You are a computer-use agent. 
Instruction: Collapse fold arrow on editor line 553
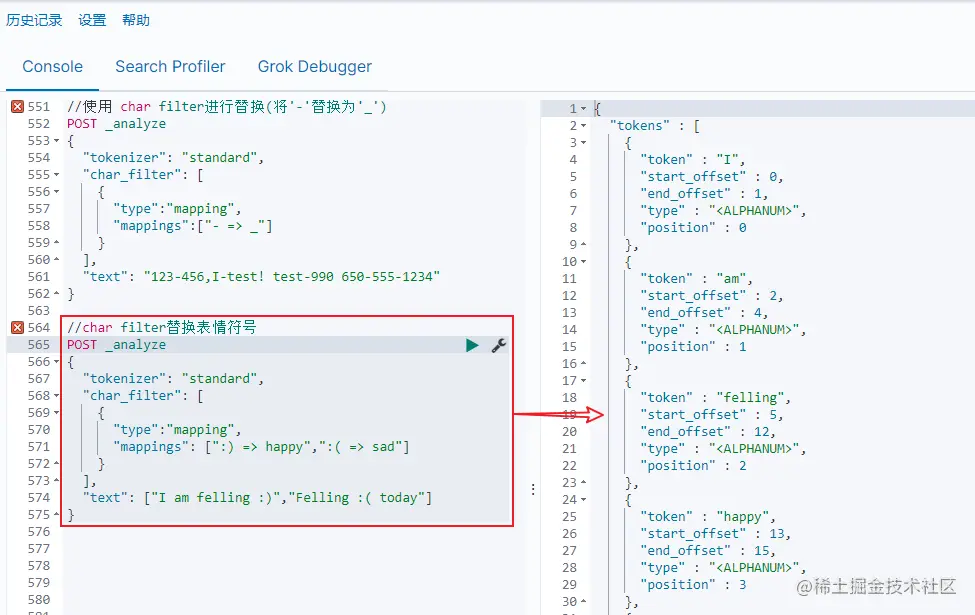[x=57, y=141]
